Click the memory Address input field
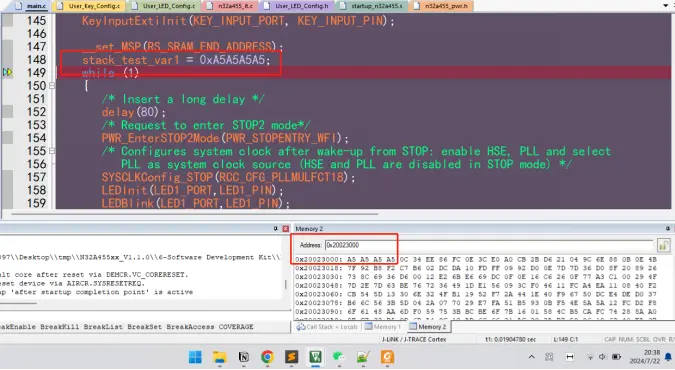The image size is (675, 370). [489, 245]
